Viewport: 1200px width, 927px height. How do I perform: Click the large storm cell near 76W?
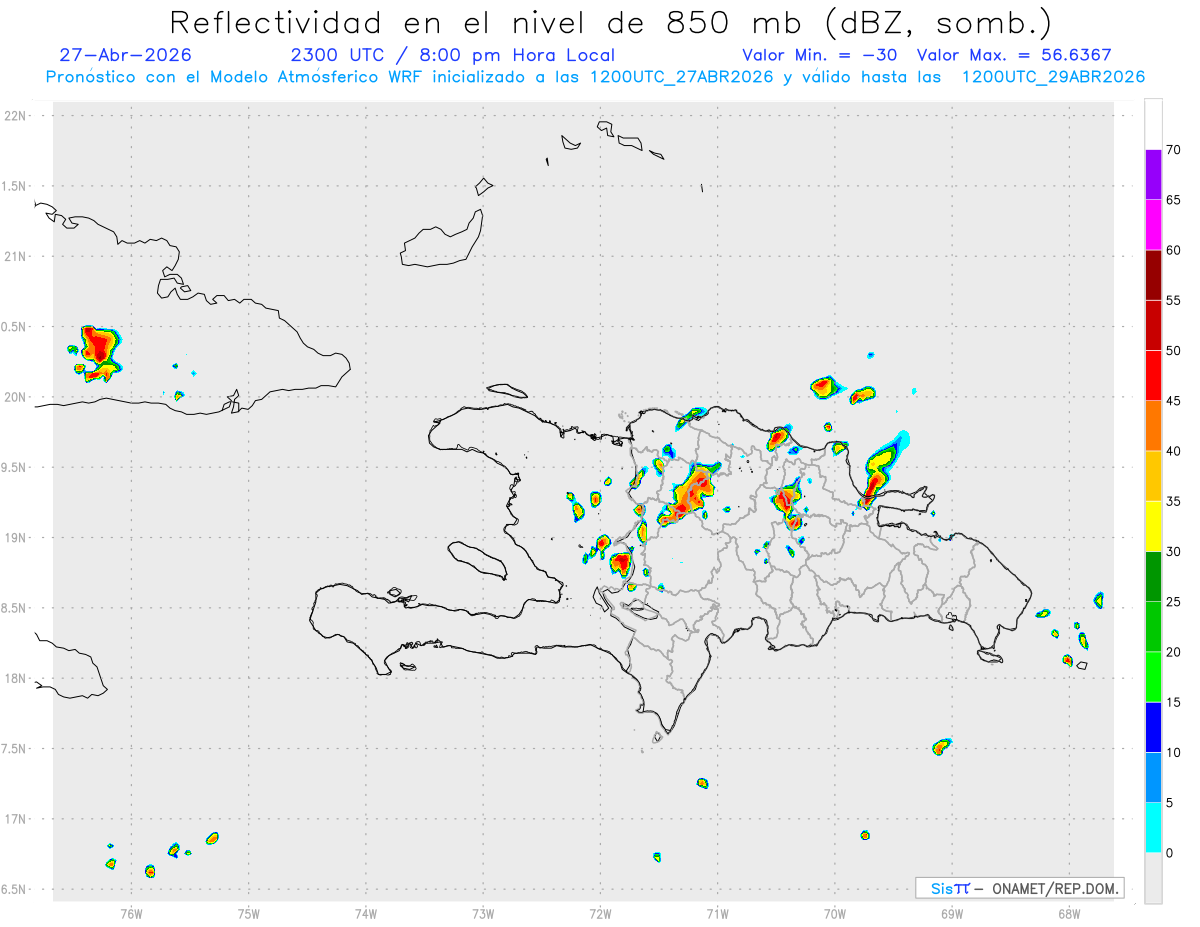coord(98,353)
